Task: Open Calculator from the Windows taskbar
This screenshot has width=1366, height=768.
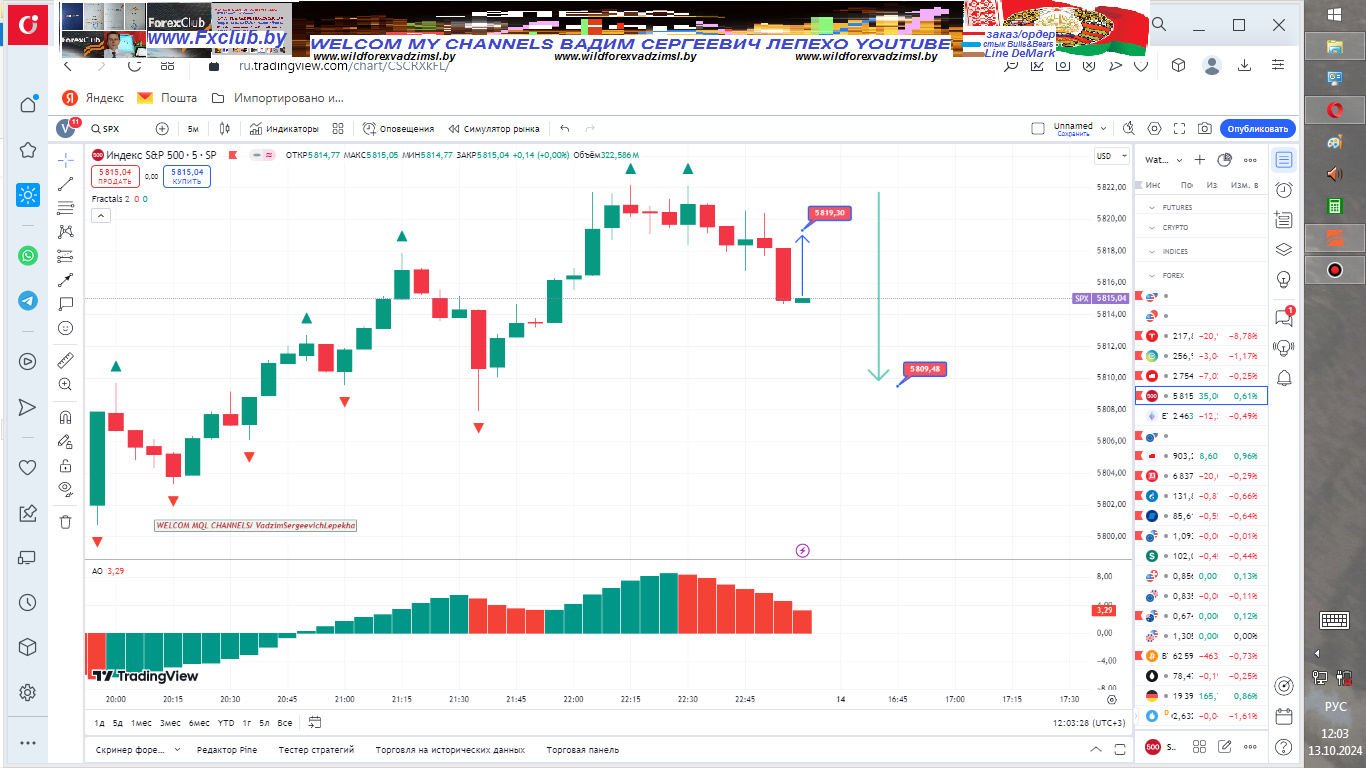Action: pos(1334,205)
